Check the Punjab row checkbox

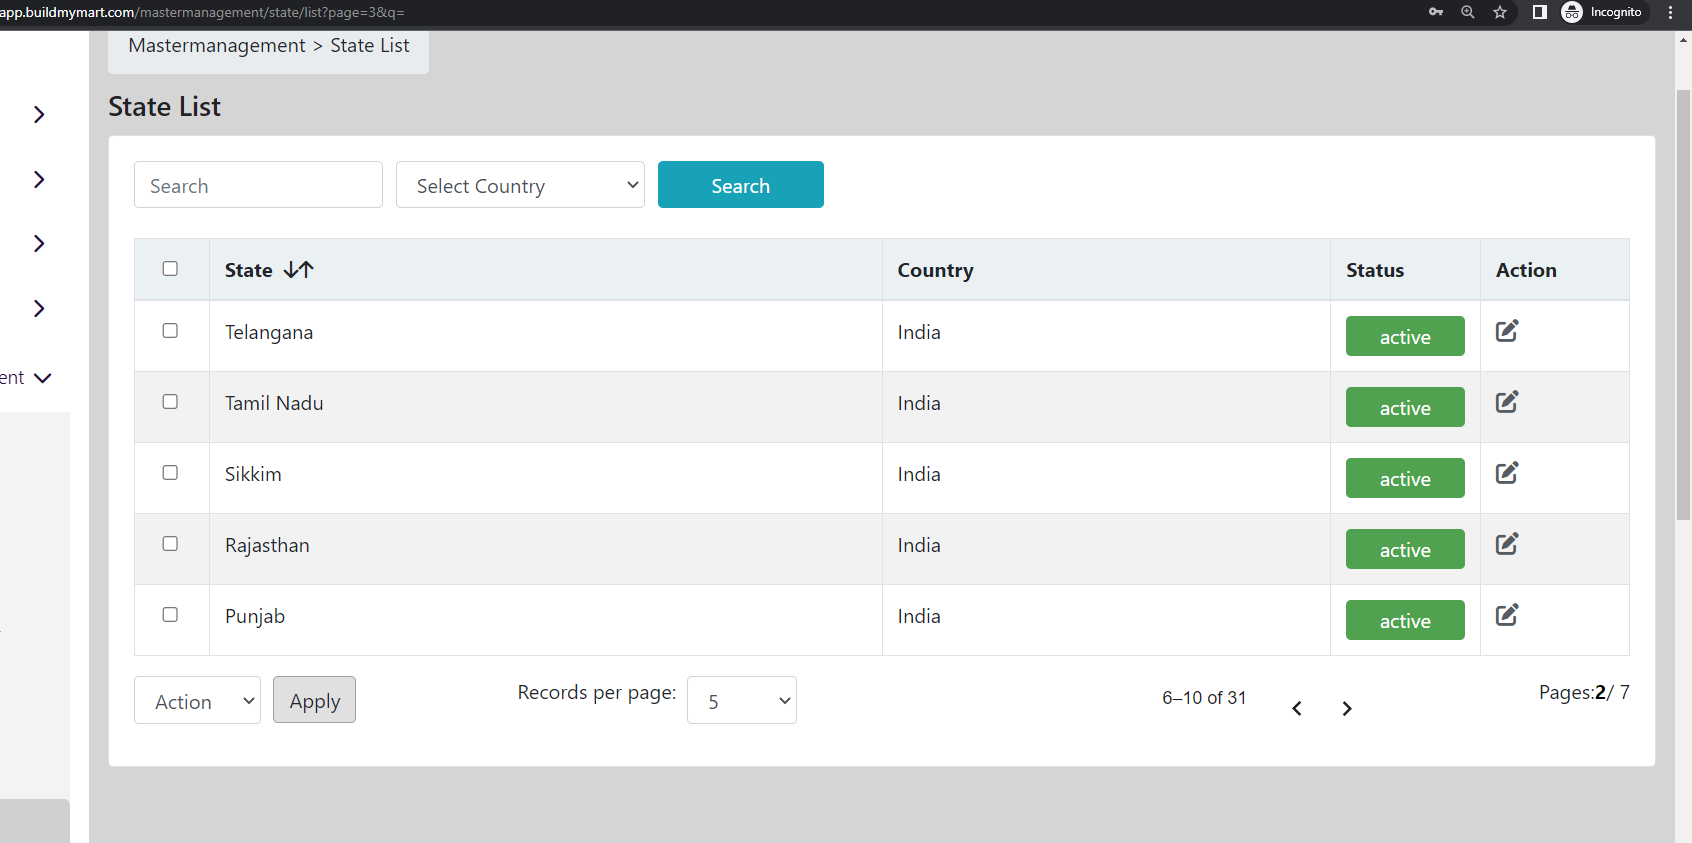(x=170, y=614)
